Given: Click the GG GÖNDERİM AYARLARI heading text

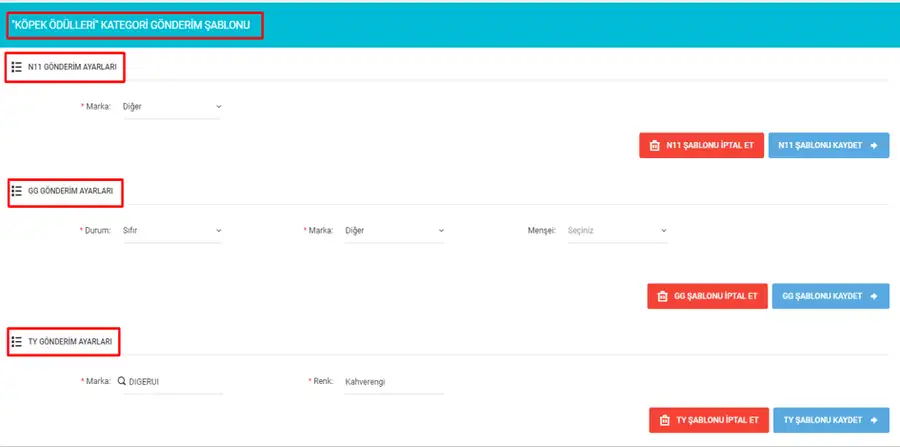Looking at the screenshot, I should coord(71,191).
